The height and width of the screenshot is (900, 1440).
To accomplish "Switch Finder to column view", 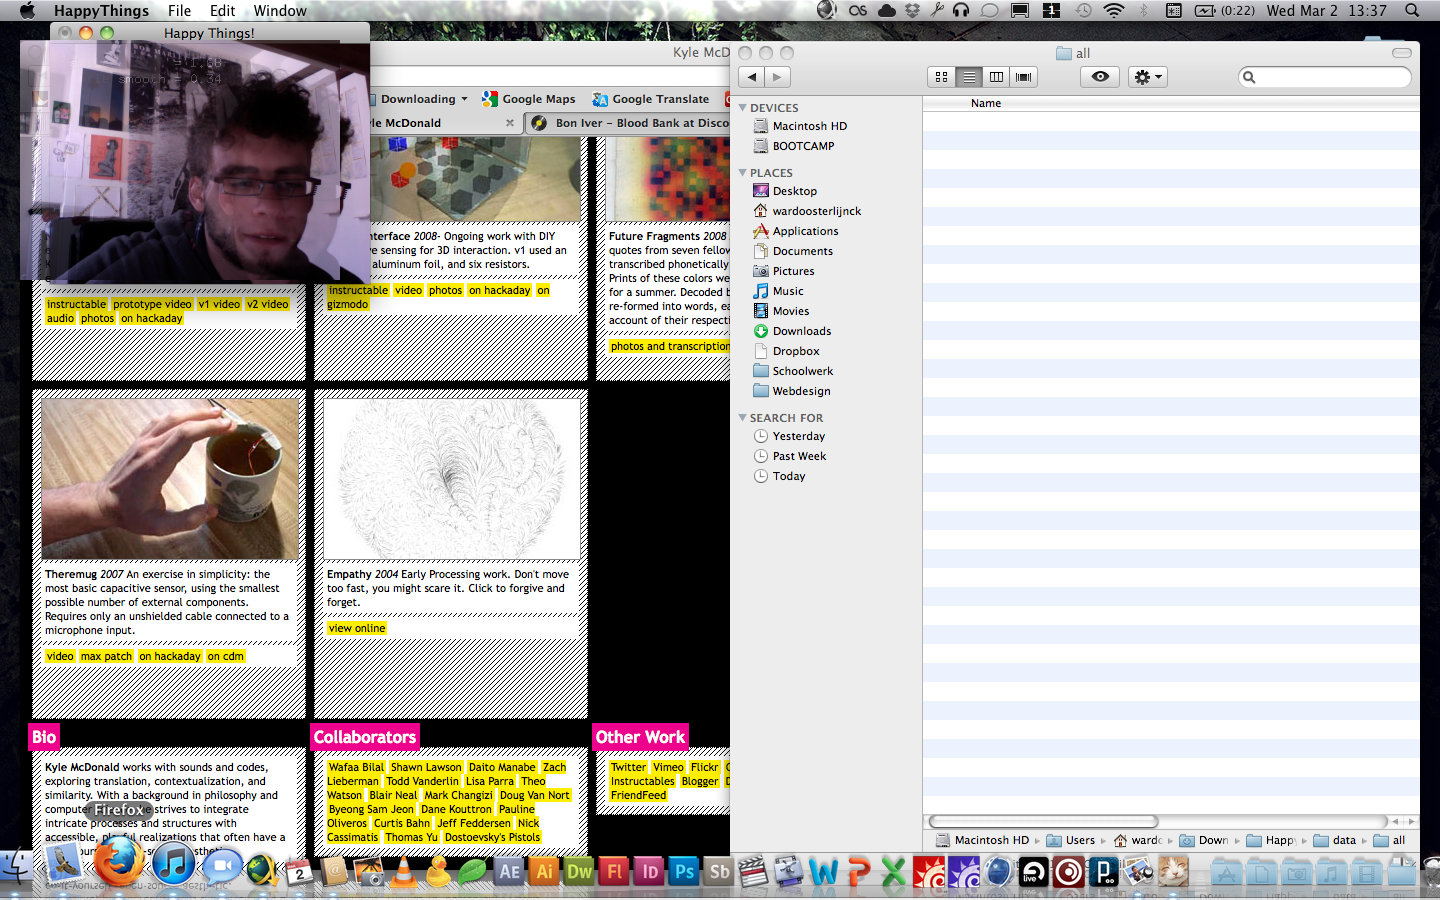I will click(996, 77).
